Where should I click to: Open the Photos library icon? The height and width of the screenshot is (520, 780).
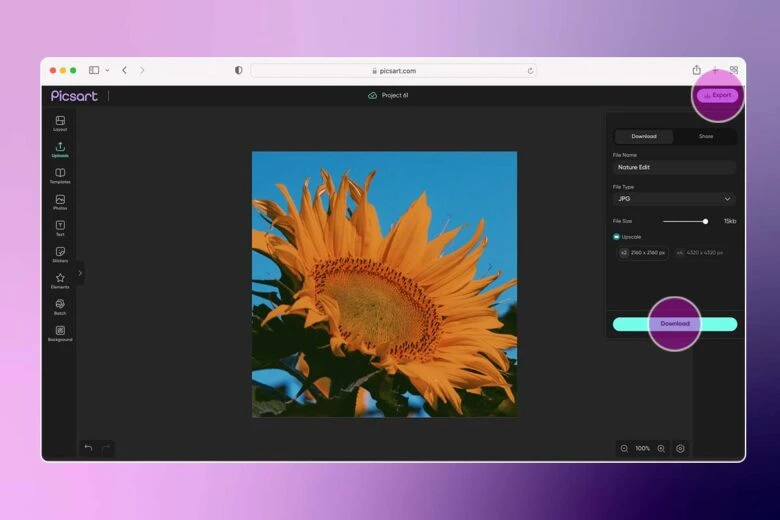pos(60,201)
